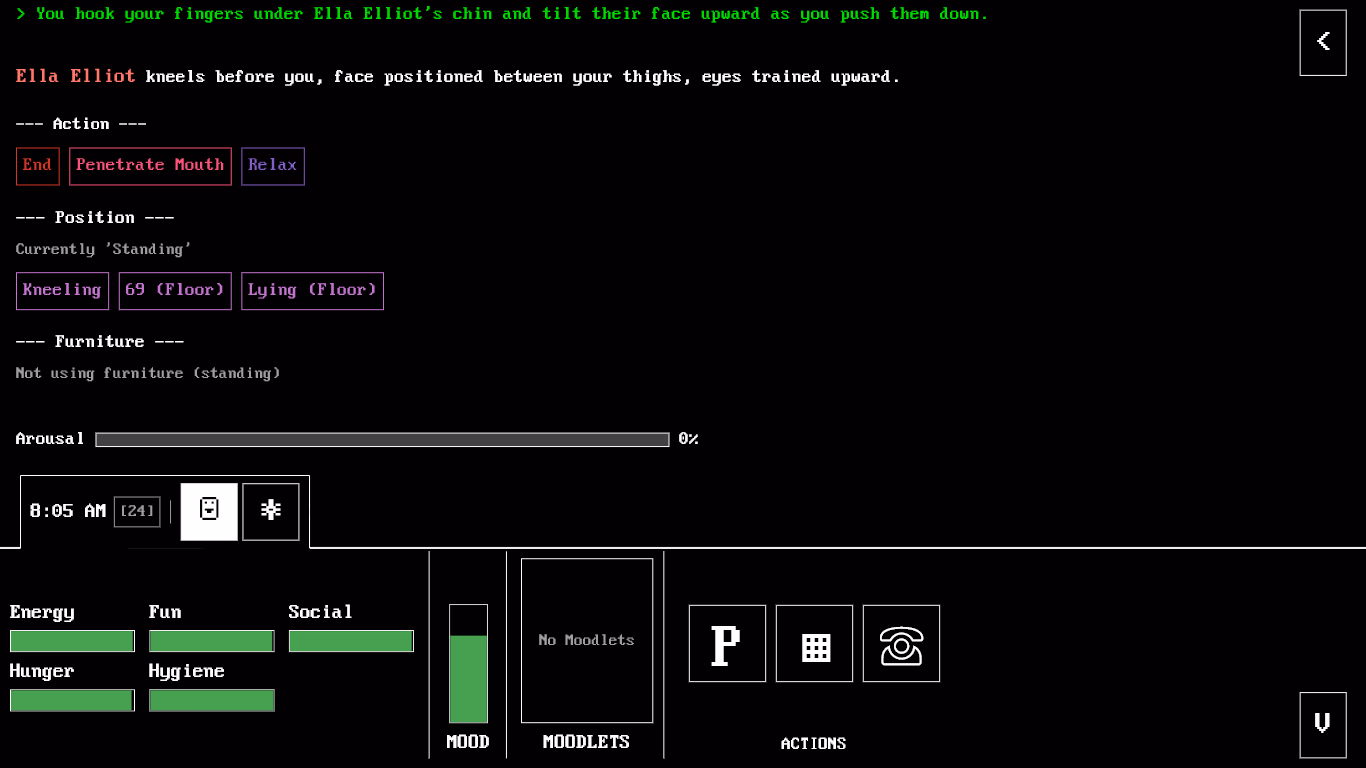Screen dimensions: 1366x768
Task: Select the Kneeling position
Action: pyautogui.click(x=62, y=291)
